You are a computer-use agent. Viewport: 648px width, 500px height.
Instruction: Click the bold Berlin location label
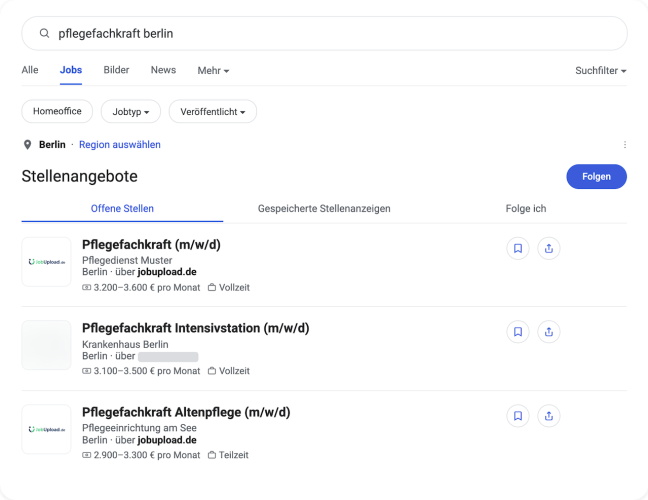[52, 145]
